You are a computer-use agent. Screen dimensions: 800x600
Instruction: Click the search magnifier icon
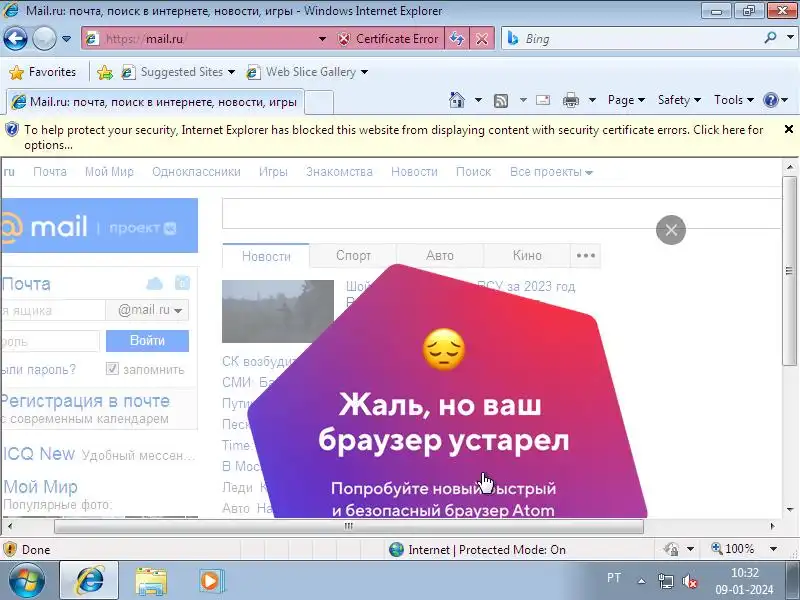click(x=770, y=38)
